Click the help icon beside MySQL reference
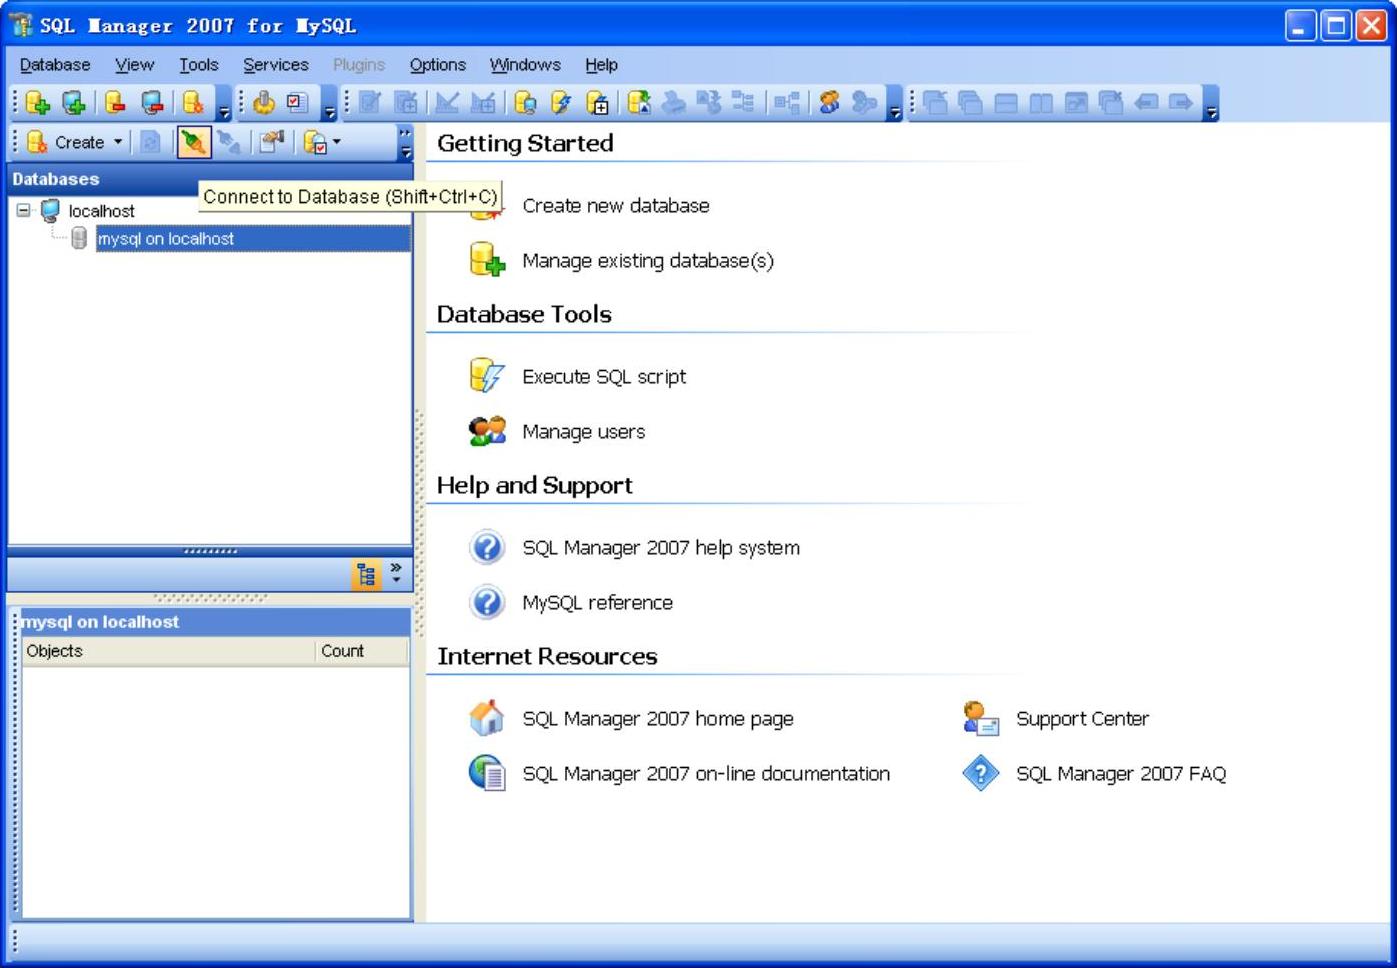The image size is (1397, 968). pos(487,602)
